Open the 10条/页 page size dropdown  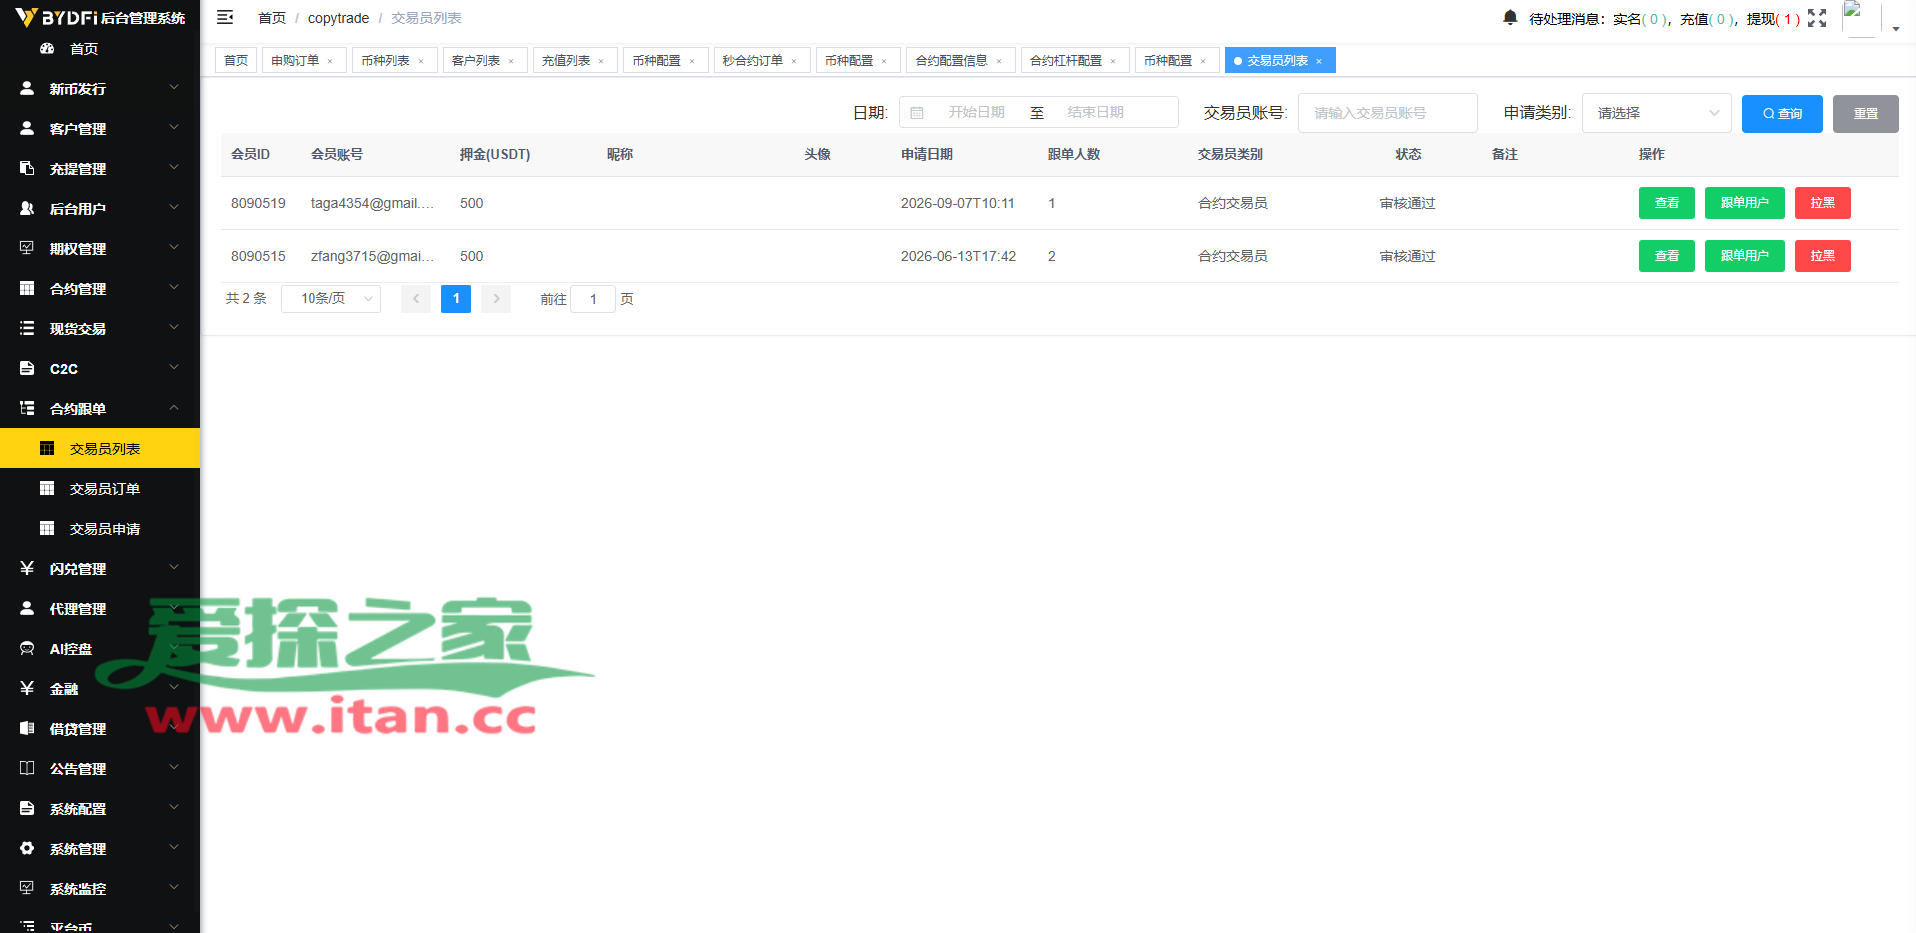pyautogui.click(x=331, y=298)
